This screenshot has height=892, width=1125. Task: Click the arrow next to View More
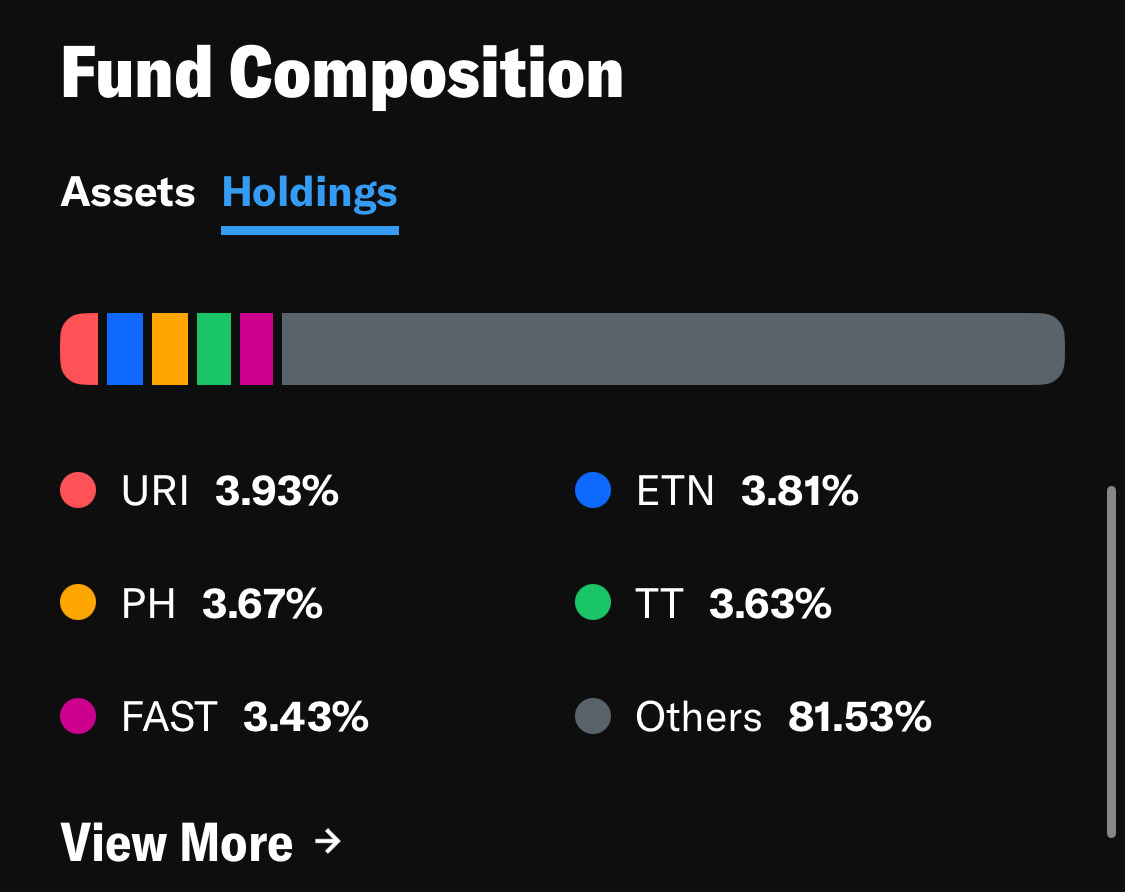click(326, 842)
